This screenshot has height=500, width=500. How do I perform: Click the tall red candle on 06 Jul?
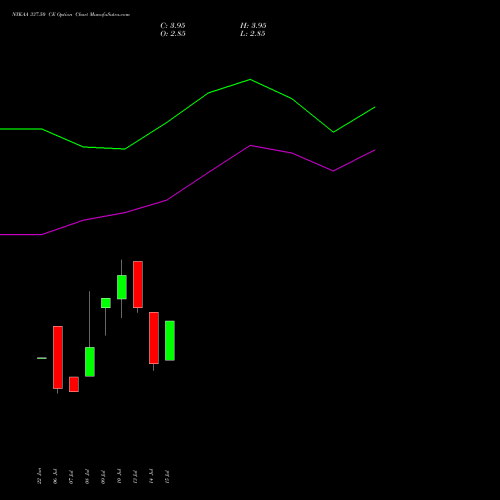(58, 357)
